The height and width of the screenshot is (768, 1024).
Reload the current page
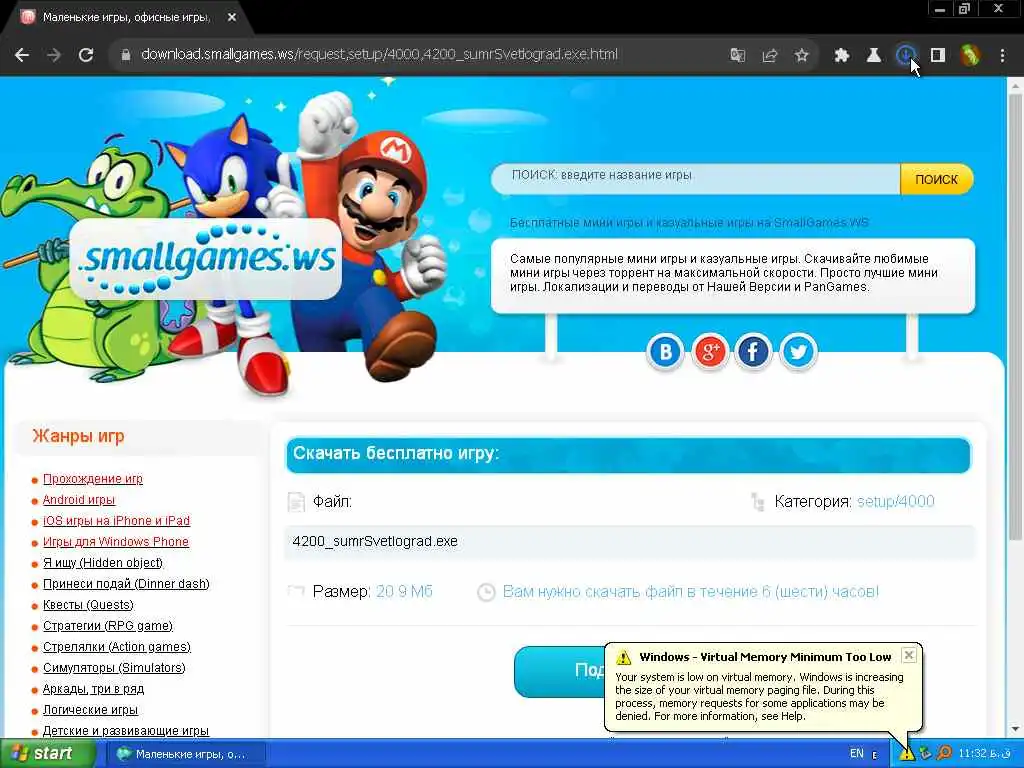[x=86, y=55]
